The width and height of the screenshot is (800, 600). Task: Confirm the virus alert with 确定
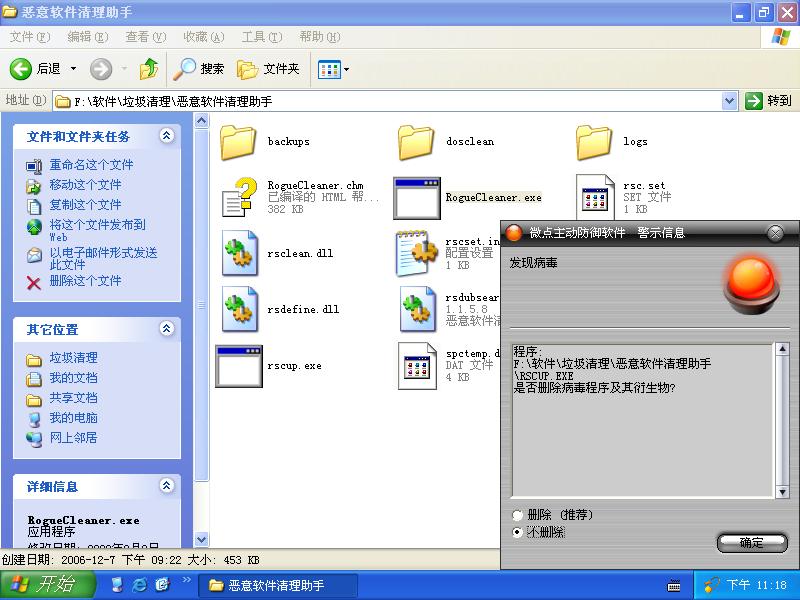pyautogui.click(x=752, y=543)
